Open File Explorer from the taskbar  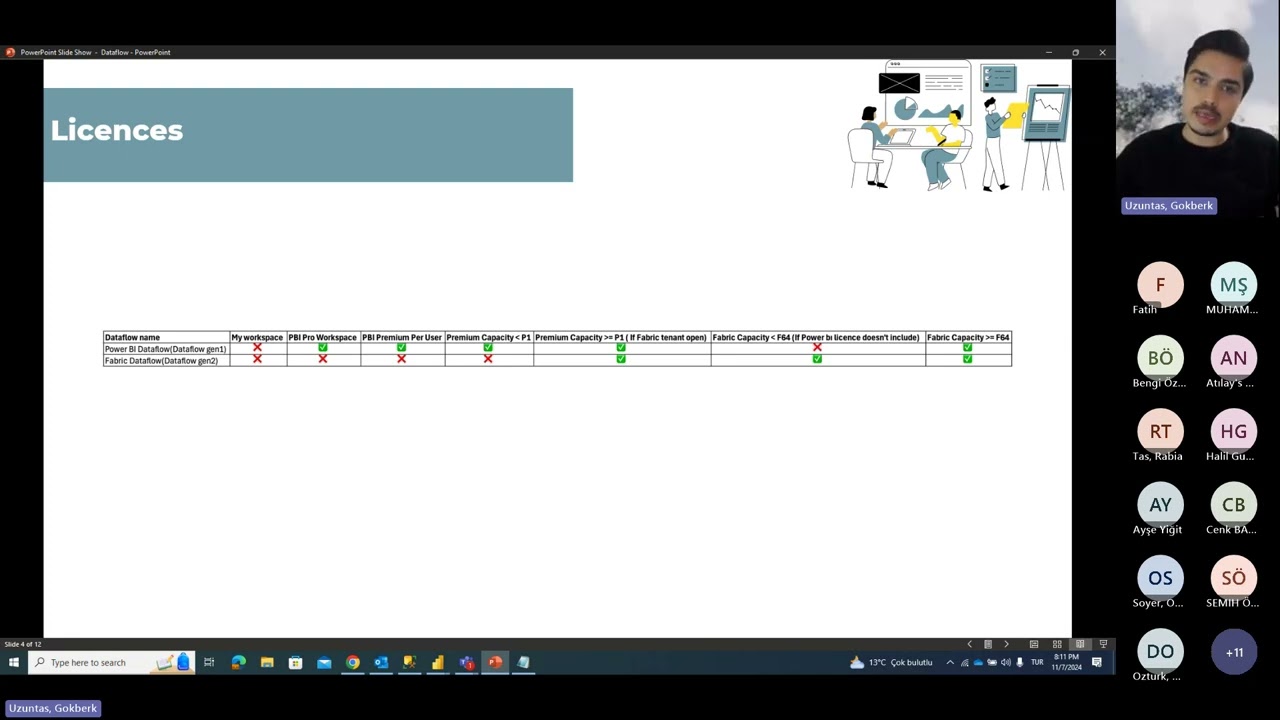tap(267, 662)
